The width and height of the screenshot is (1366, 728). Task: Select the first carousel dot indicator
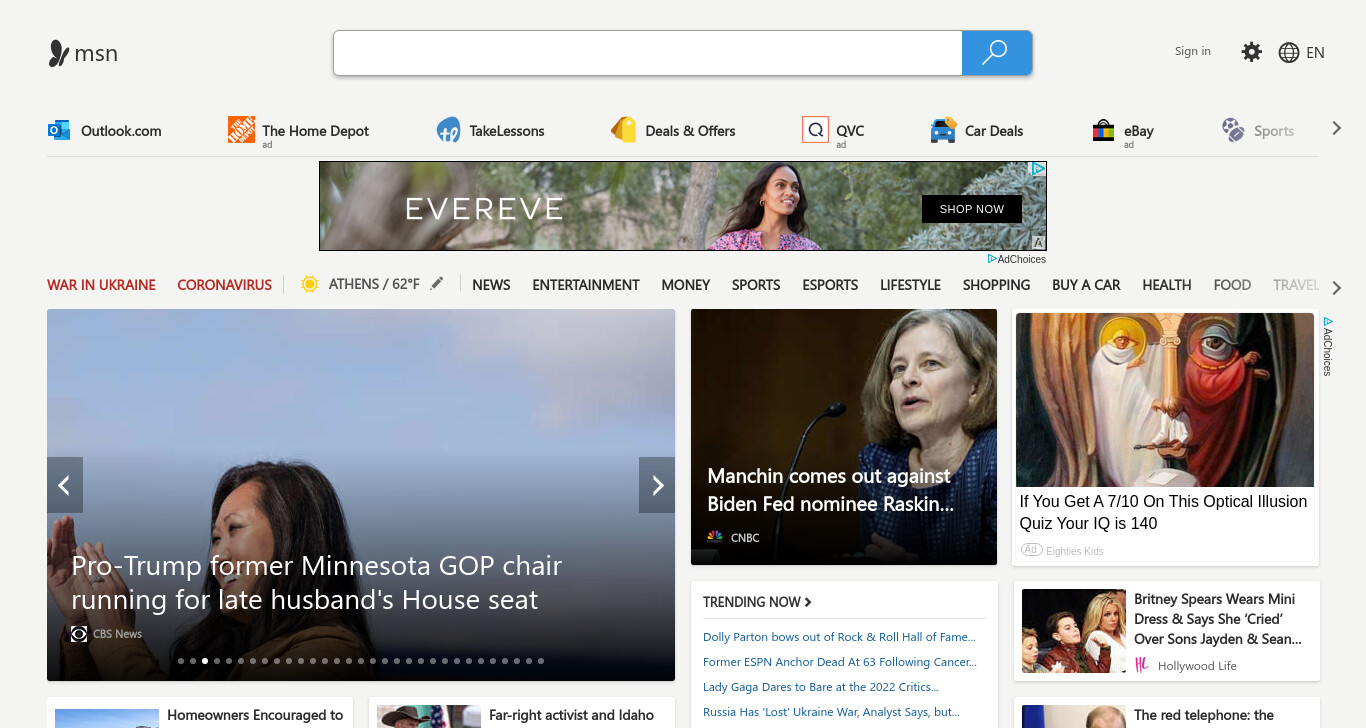click(x=181, y=661)
